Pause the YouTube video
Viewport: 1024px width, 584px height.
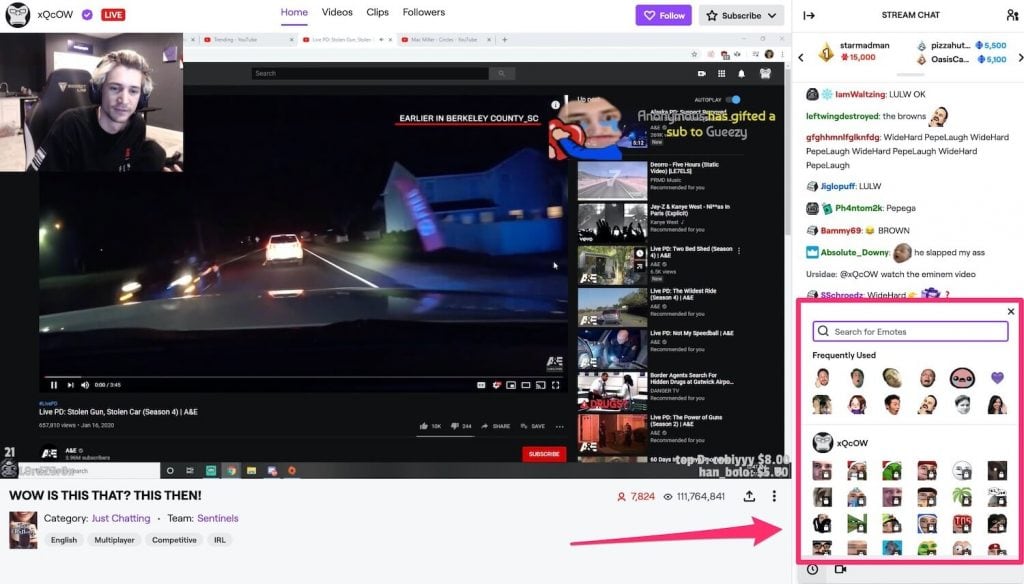click(x=54, y=385)
